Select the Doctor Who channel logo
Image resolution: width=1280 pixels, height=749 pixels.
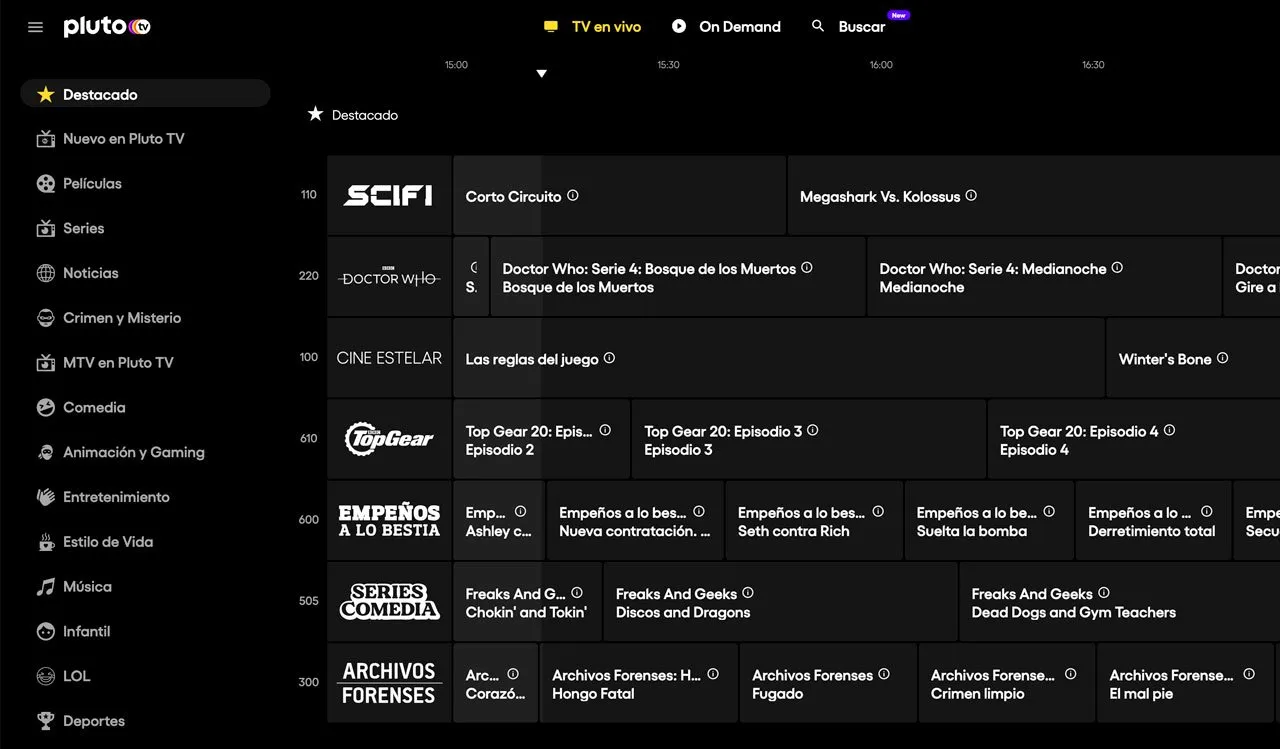389,277
